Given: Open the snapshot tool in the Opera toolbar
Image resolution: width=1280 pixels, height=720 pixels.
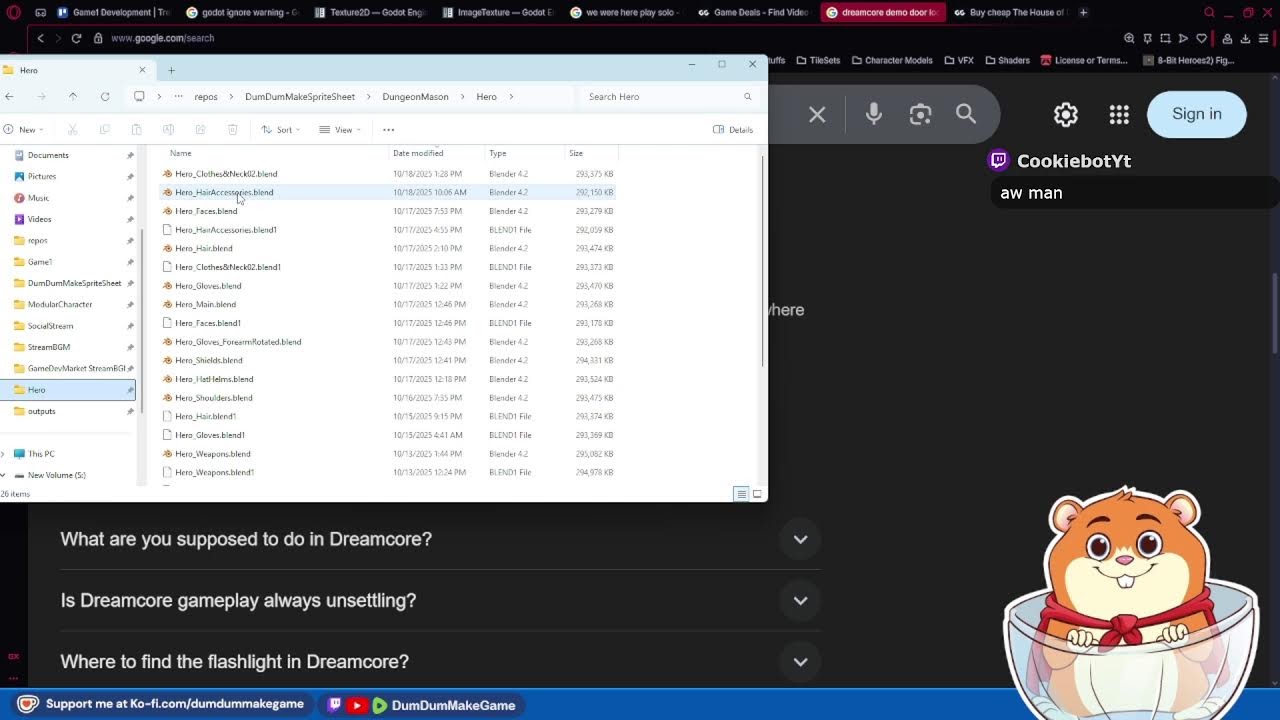Looking at the screenshot, I should (x=1165, y=38).
